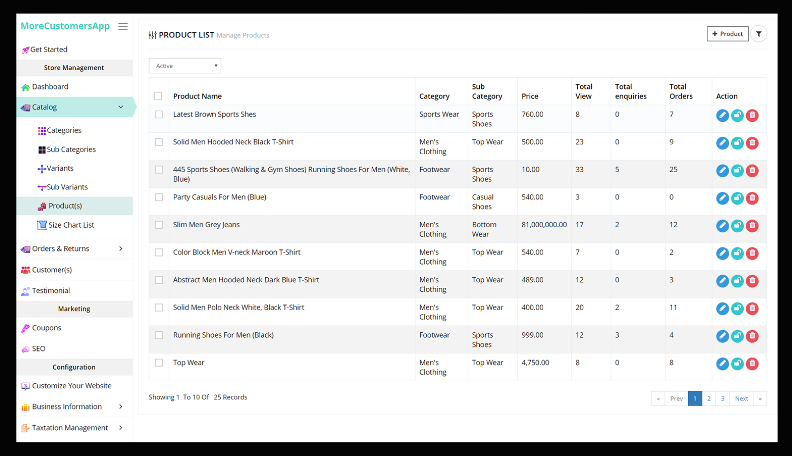
Task: Click the filter funnel icon
Action: click(759, 34)
